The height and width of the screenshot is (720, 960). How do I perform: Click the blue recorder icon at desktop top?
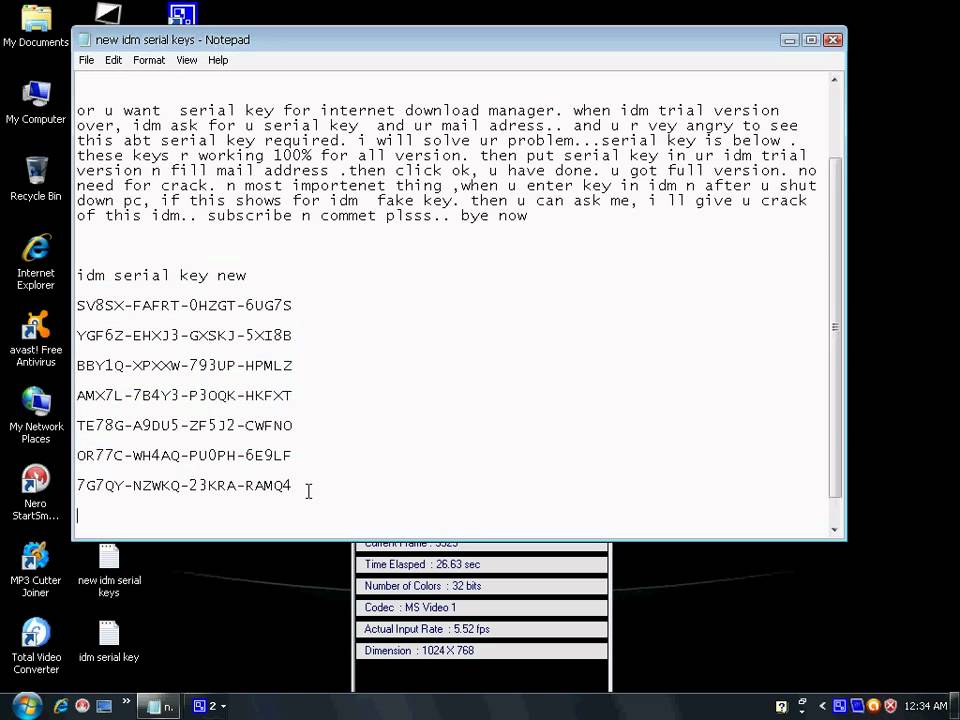point(182,13)
